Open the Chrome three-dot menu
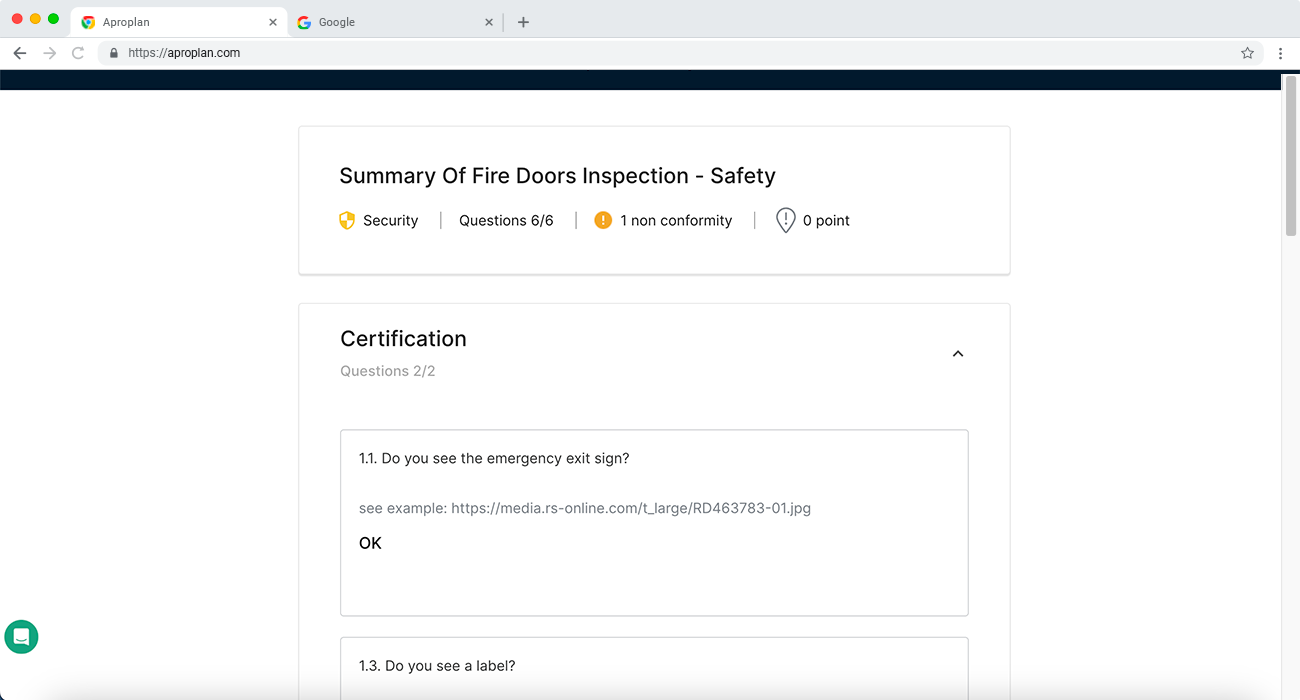The image size is (1300, 700). [x=1280, y=53]
